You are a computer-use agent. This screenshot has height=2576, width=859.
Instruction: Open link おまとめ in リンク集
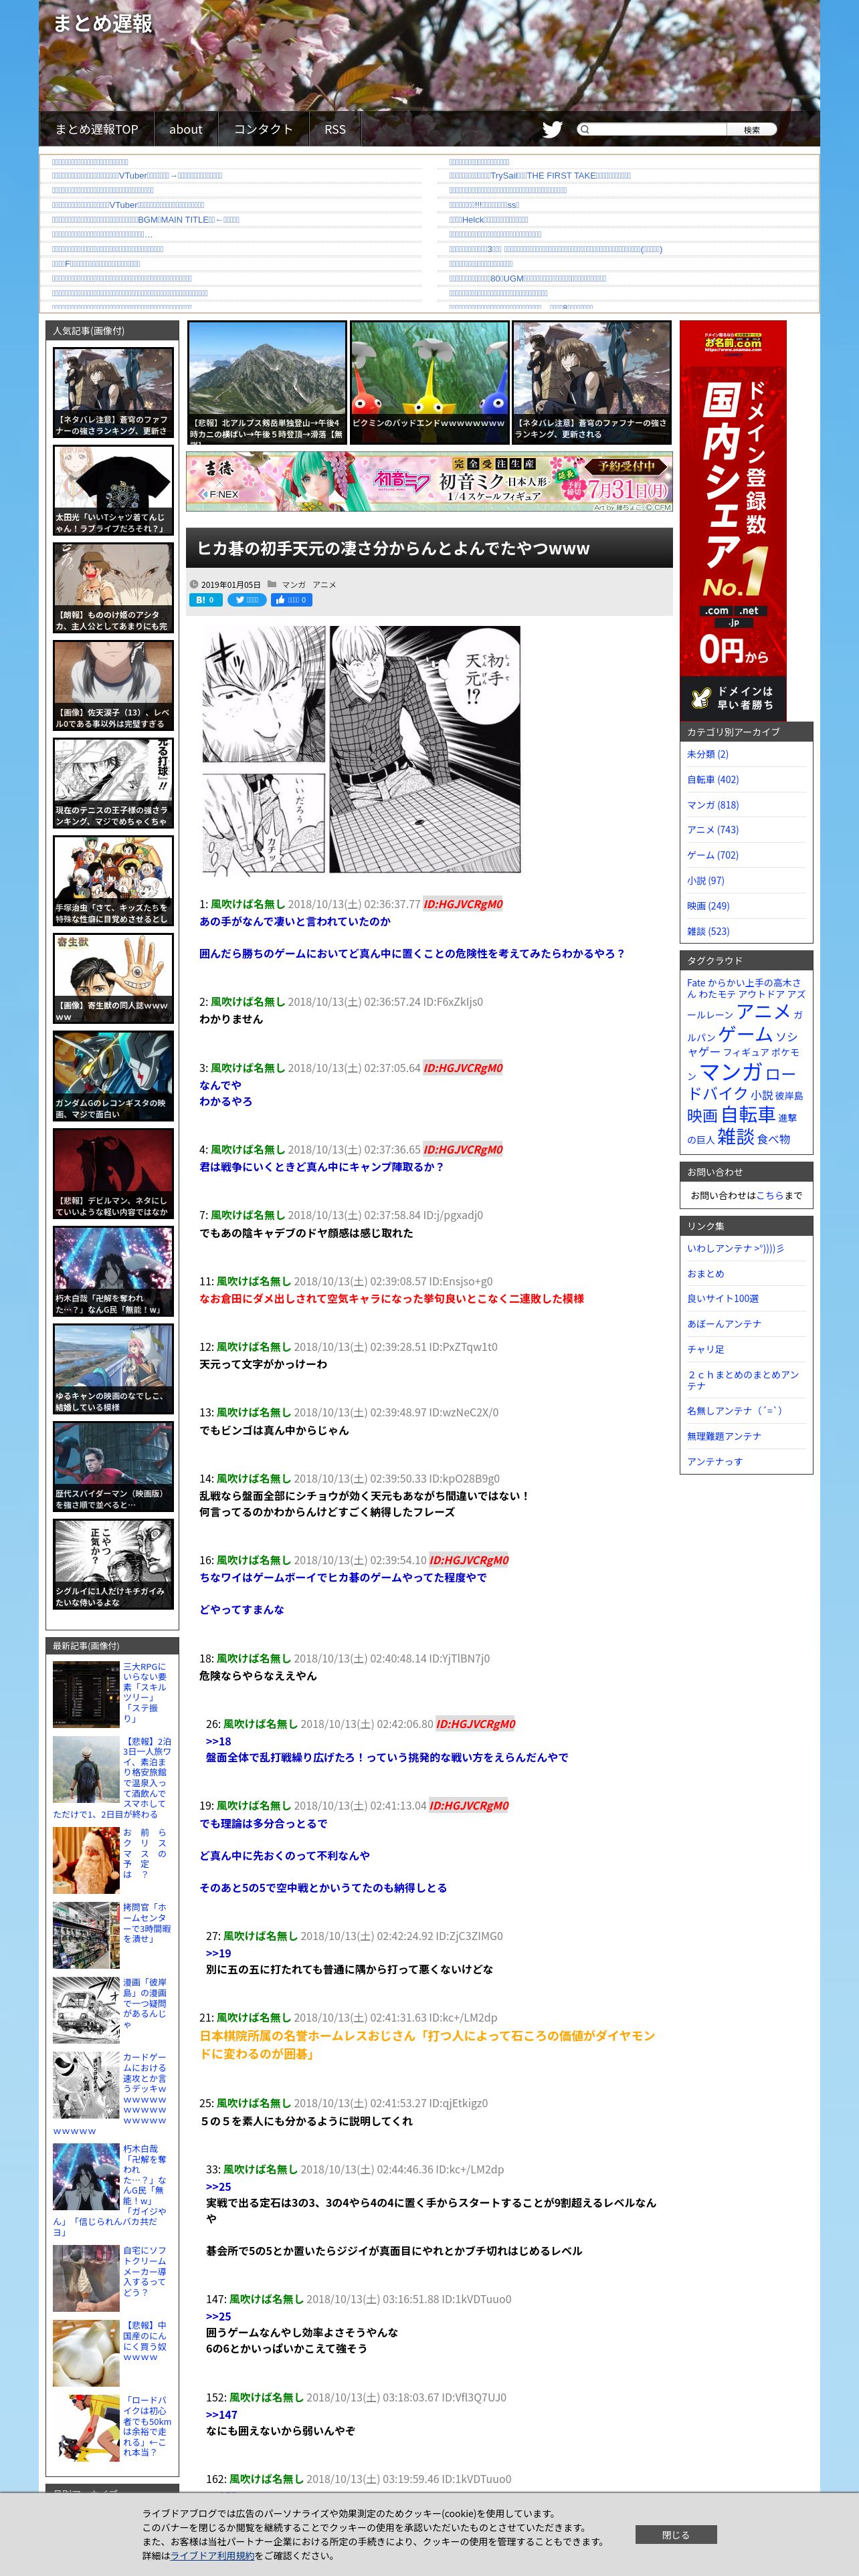[x=706, y=1274]
